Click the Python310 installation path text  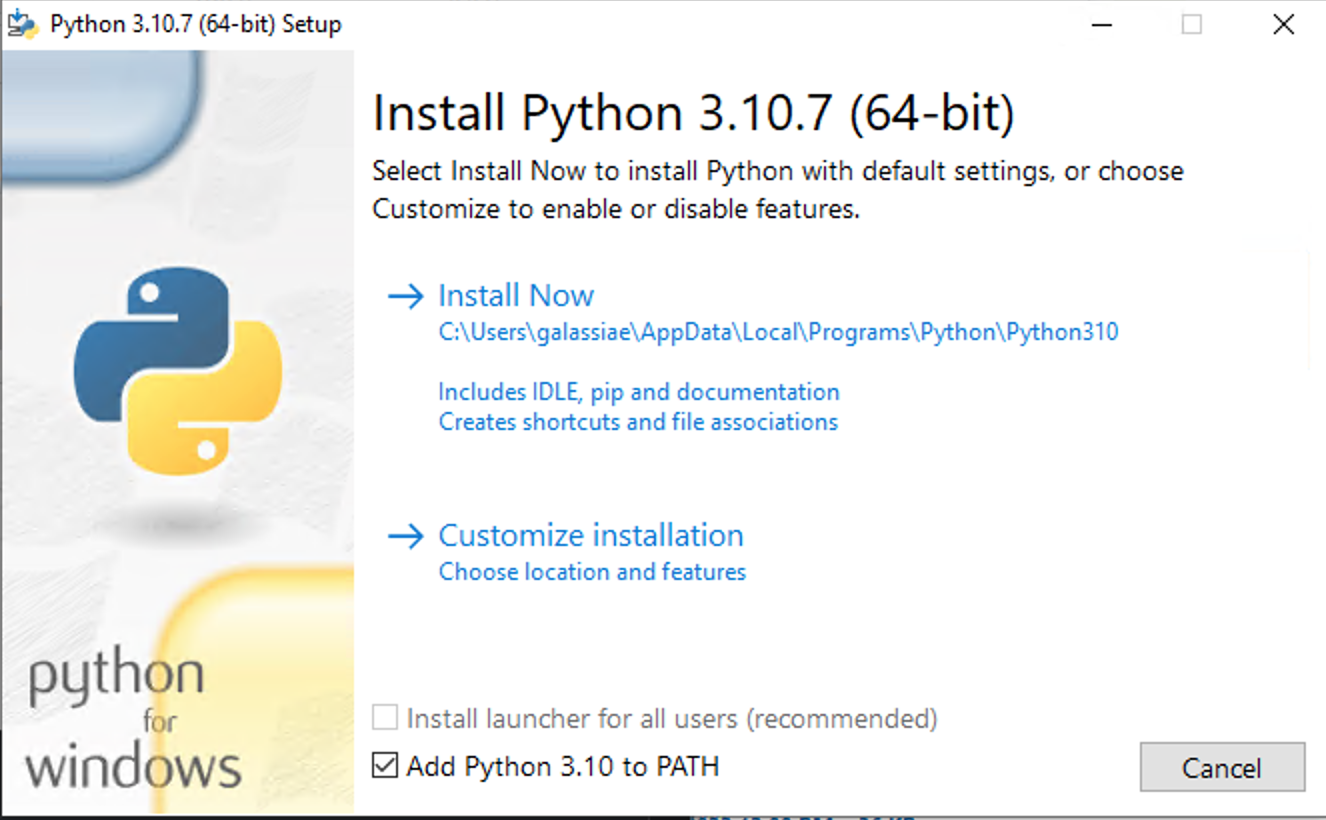click(778, 331)
